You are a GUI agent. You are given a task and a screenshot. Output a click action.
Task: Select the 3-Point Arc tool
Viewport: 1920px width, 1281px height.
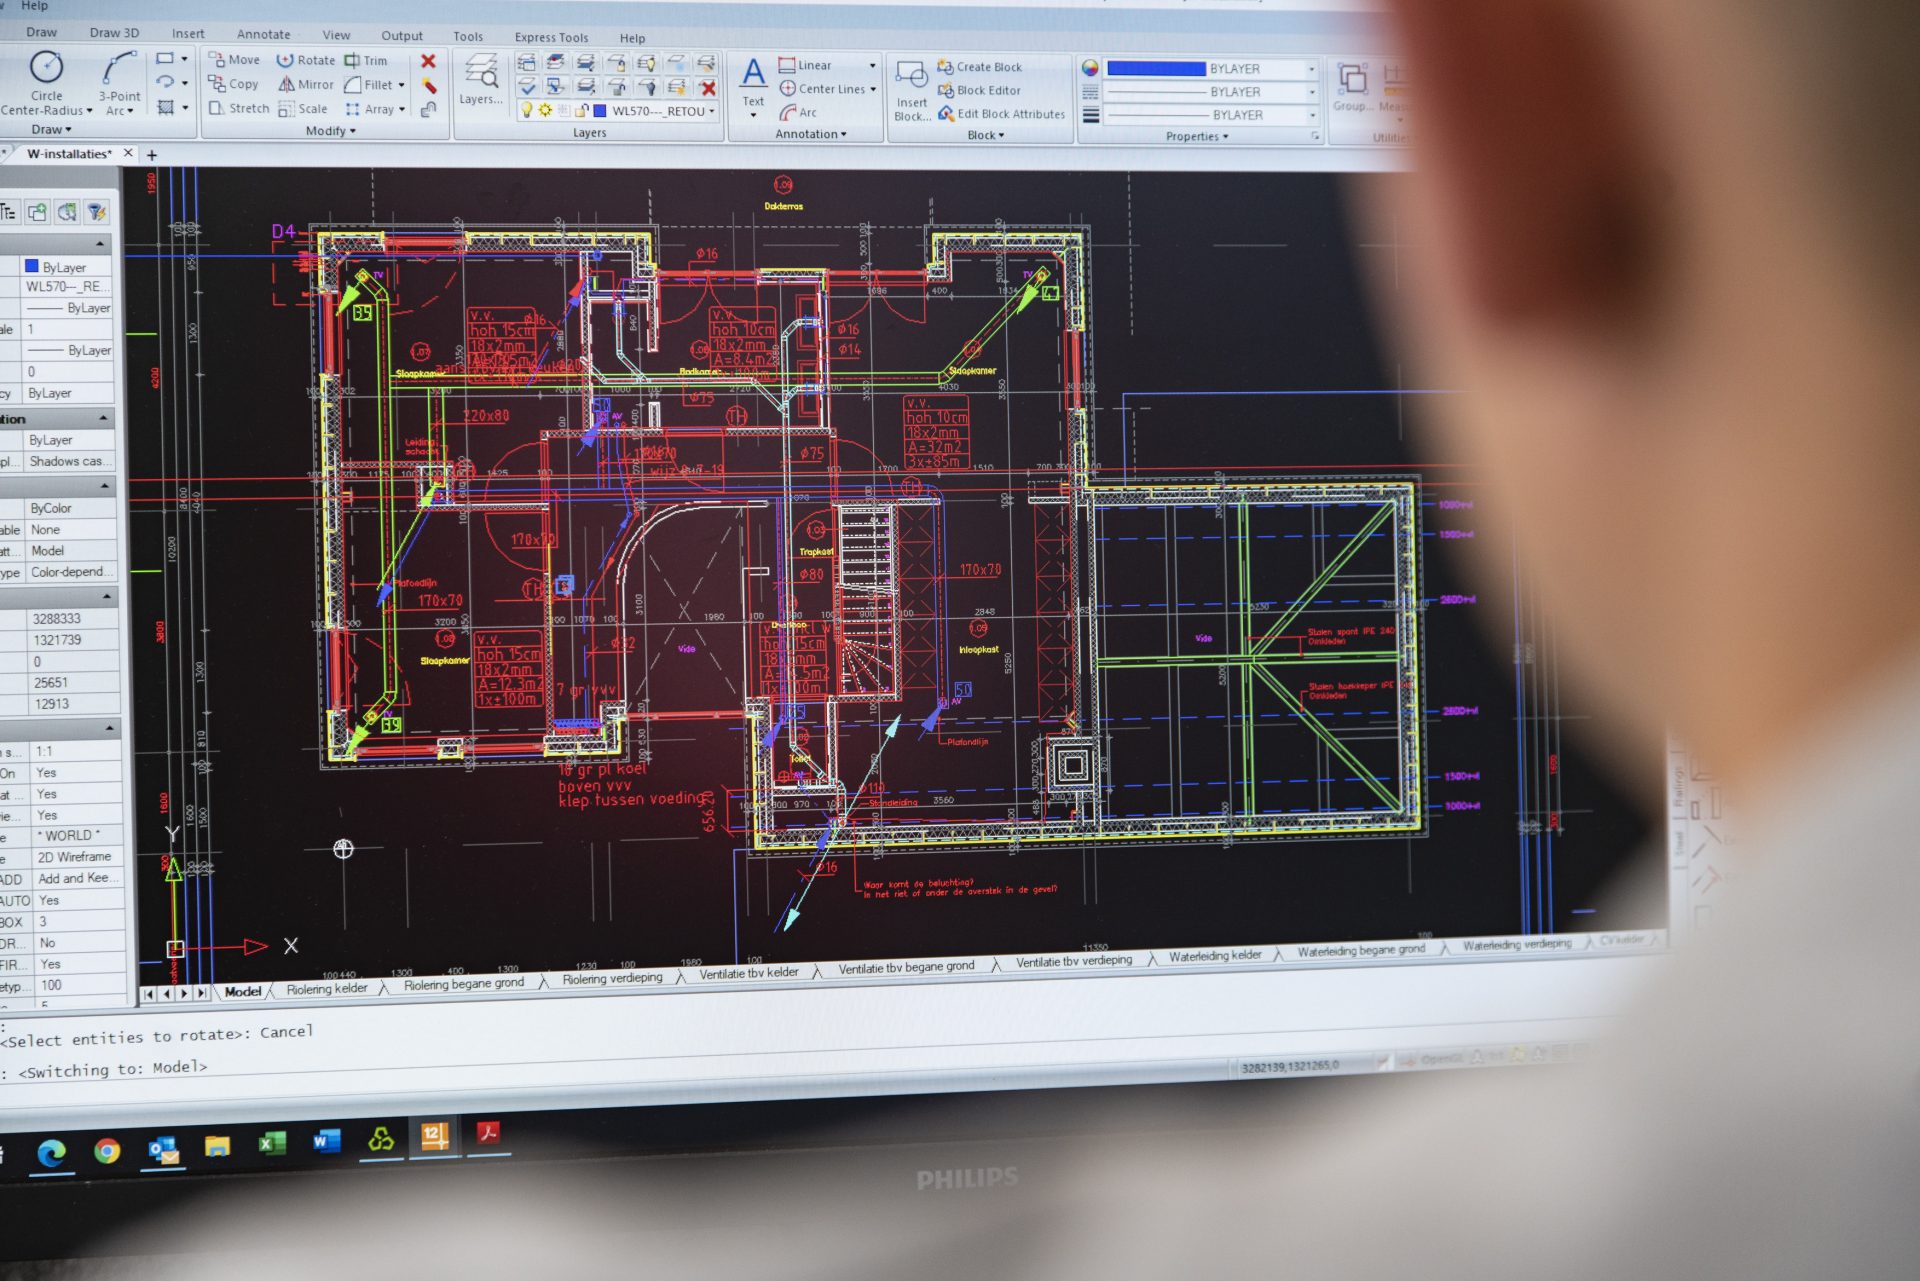click(x=120, y=84)
